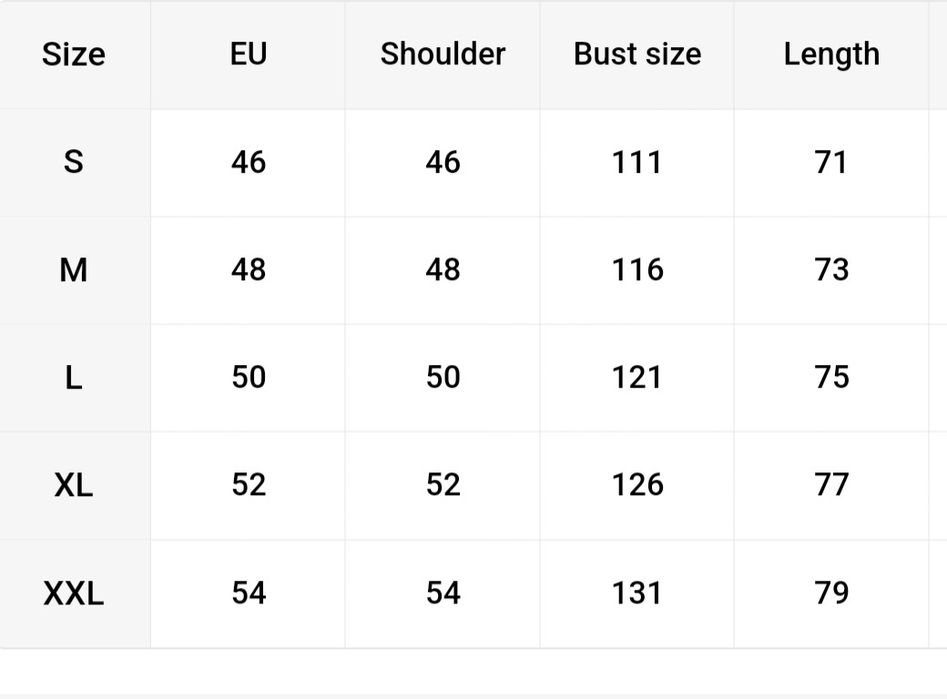947x699 pixels.
Task: Click the Shoulder column header
Action: (442, 54)
